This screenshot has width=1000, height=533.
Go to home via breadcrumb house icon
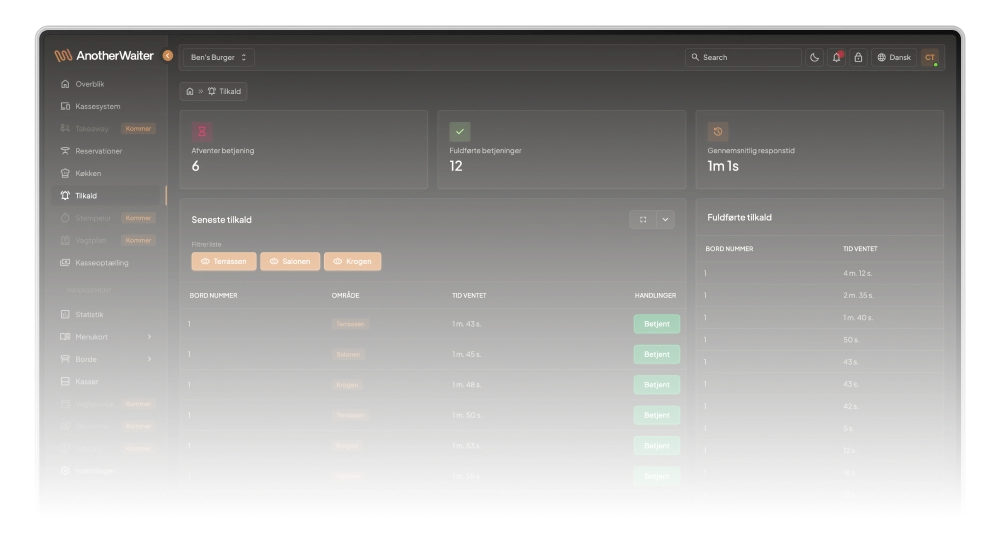click(189, 91)
